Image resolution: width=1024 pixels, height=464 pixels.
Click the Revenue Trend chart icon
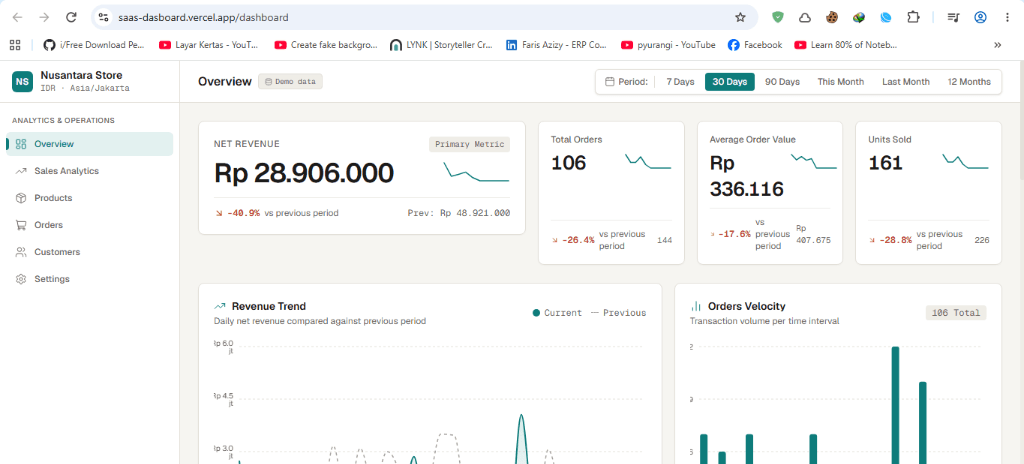click(x=220, y=306)
